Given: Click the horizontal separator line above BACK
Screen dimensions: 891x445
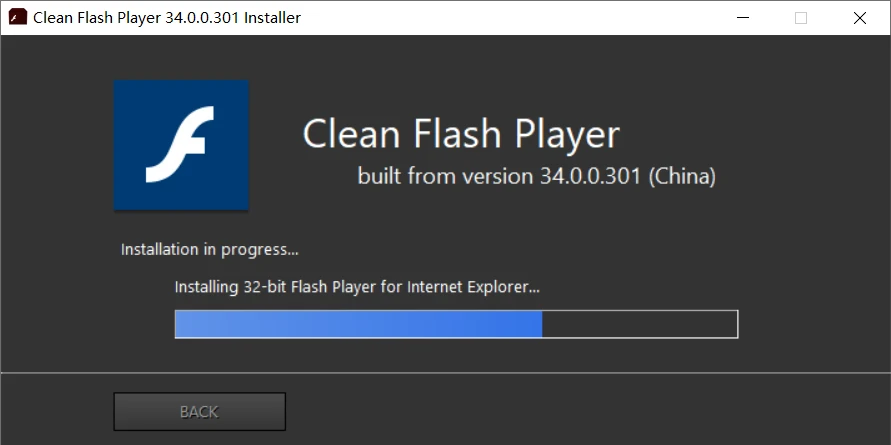Looking at the screenshot, I should pos(446,373).
